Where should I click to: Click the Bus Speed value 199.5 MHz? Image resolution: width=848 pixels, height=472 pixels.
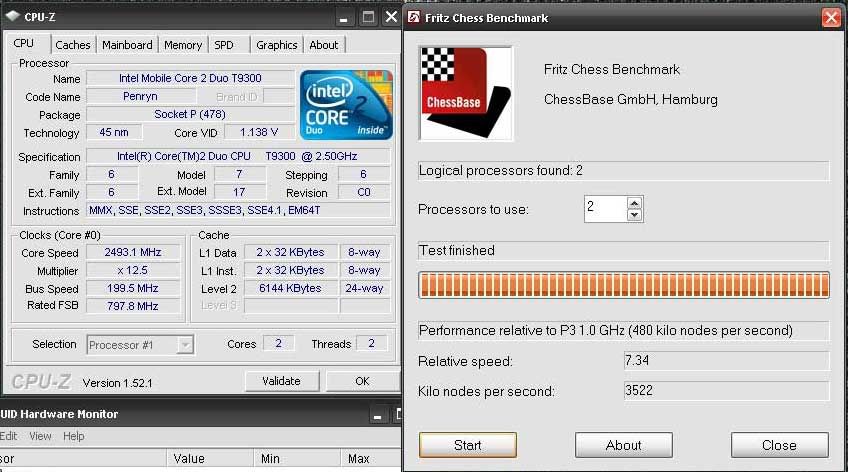[x=133, y=288]
